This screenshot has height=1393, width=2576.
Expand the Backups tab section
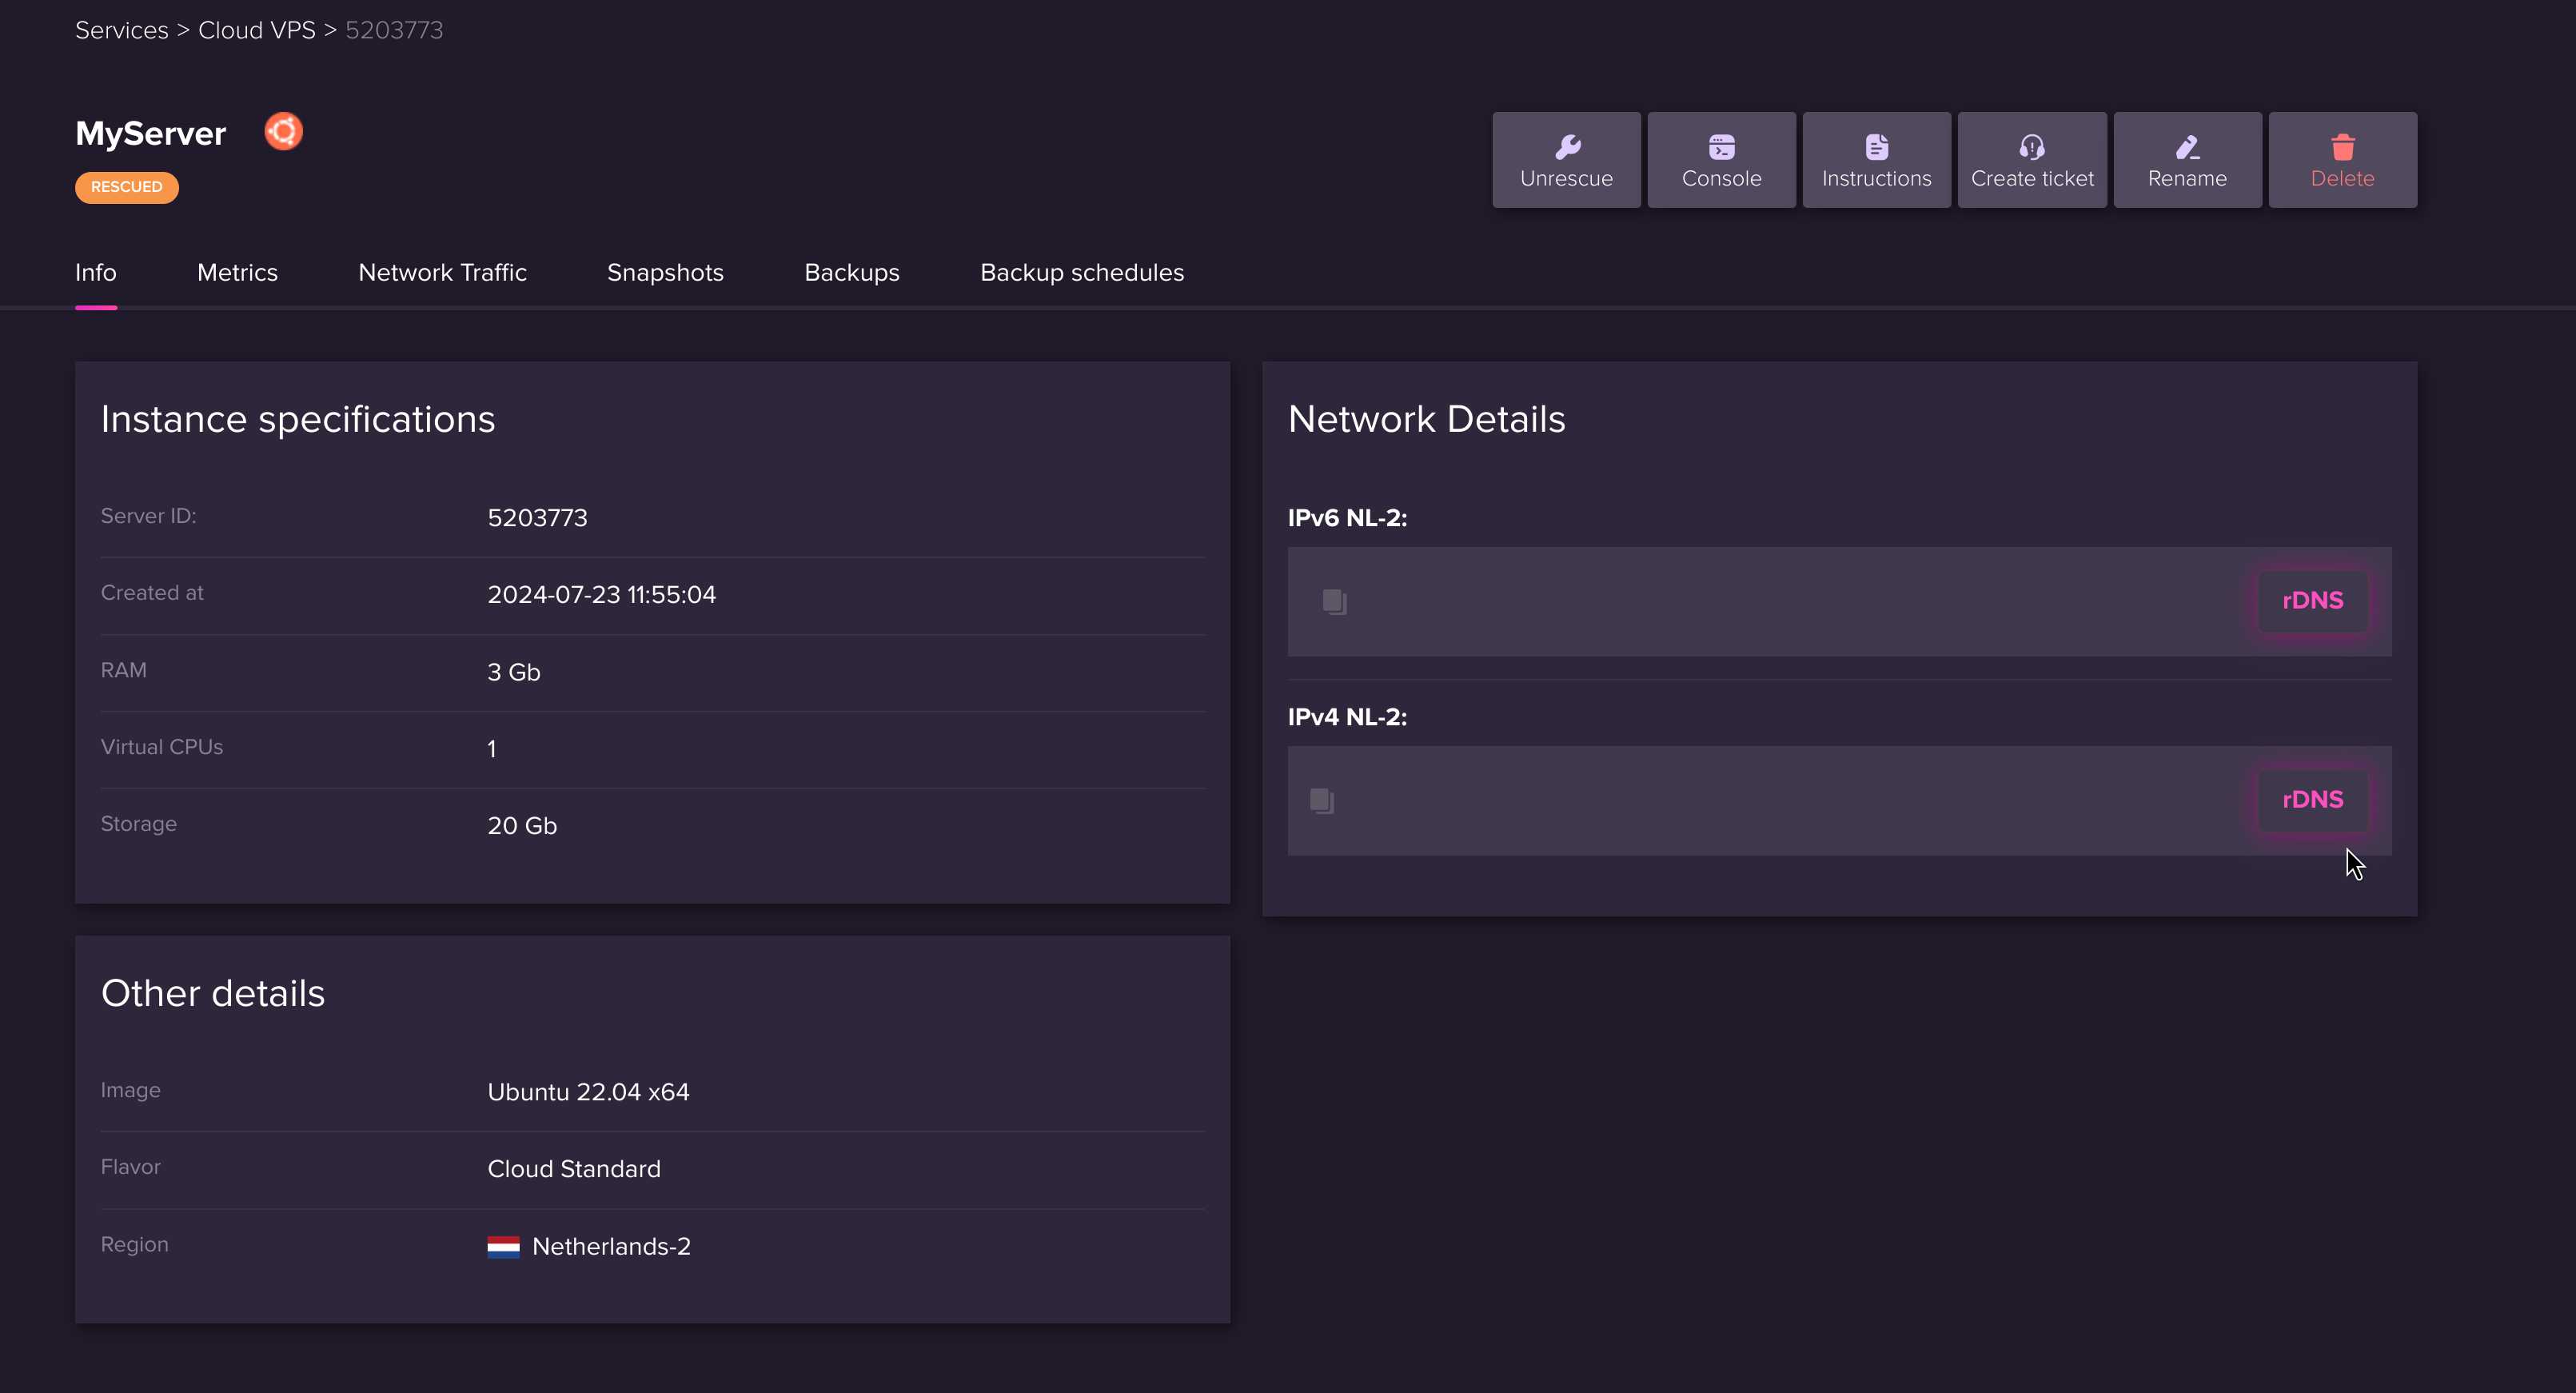click(851, 273)
